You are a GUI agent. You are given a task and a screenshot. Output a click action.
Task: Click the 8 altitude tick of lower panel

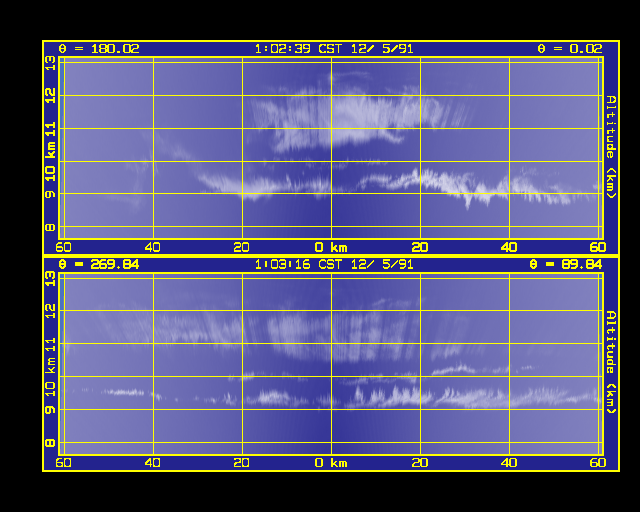[50, 443]
